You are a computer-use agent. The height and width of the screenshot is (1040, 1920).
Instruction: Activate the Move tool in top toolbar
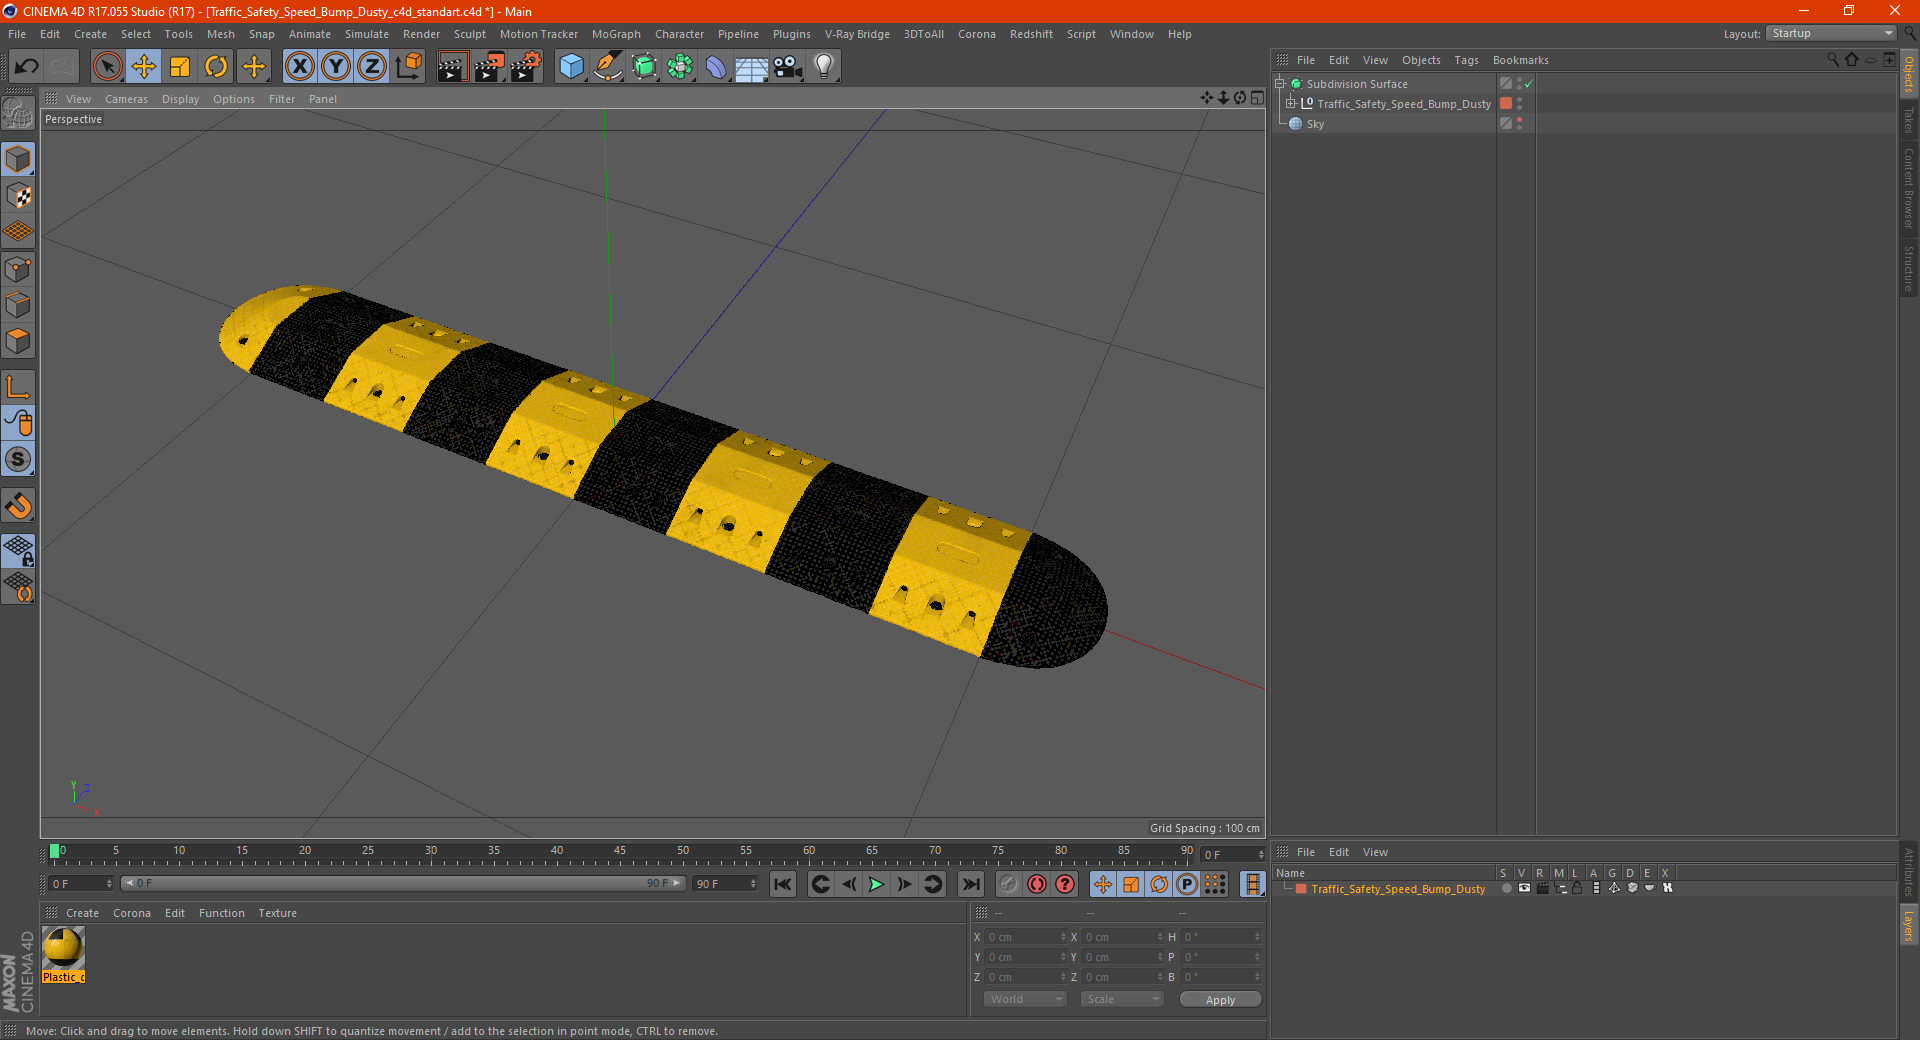coord(144,67)
